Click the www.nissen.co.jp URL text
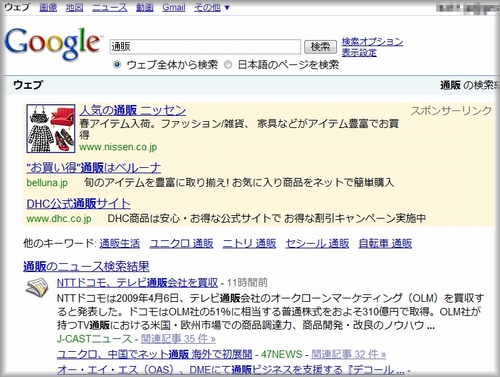The height and width of the screenshot is (377, 500). [118, 147]
